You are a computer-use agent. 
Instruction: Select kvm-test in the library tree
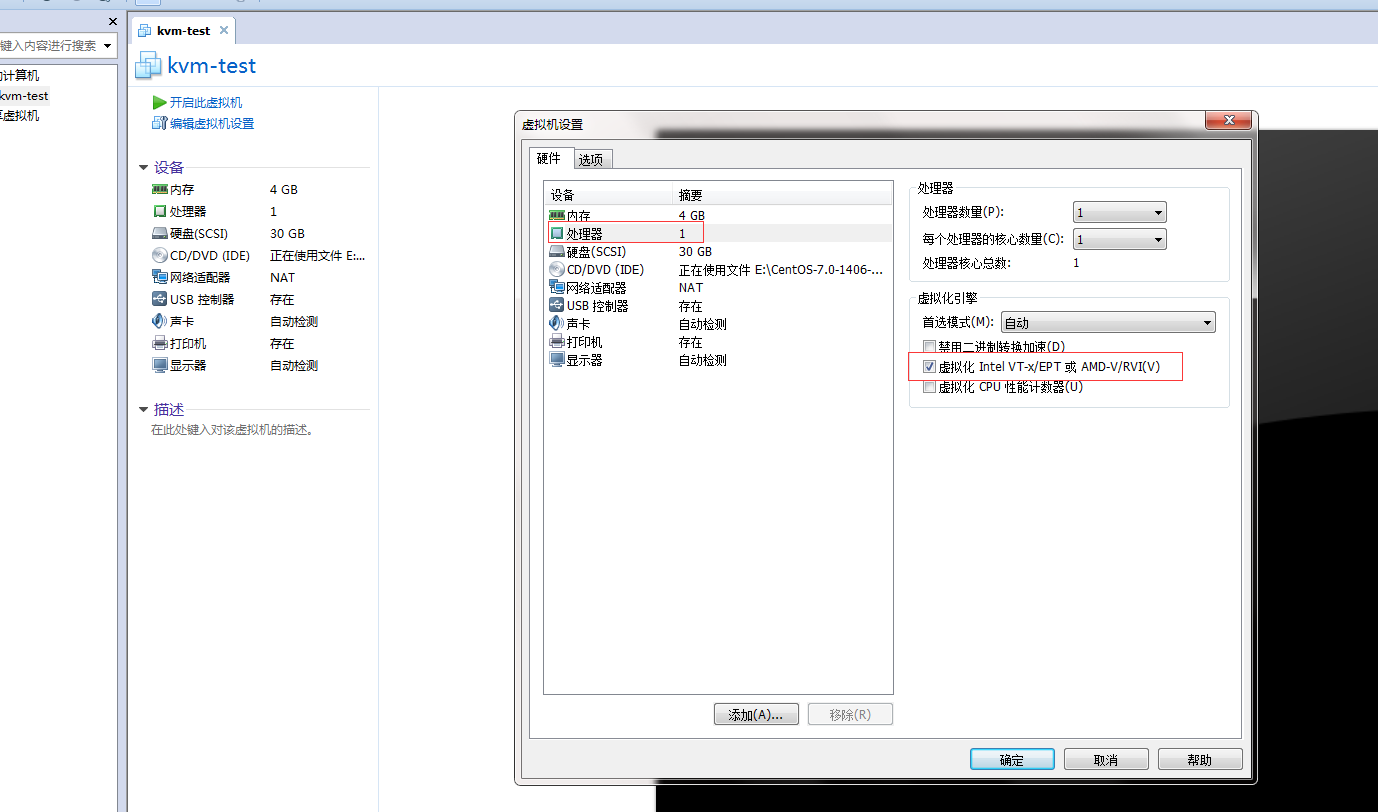tap(24, 96)
